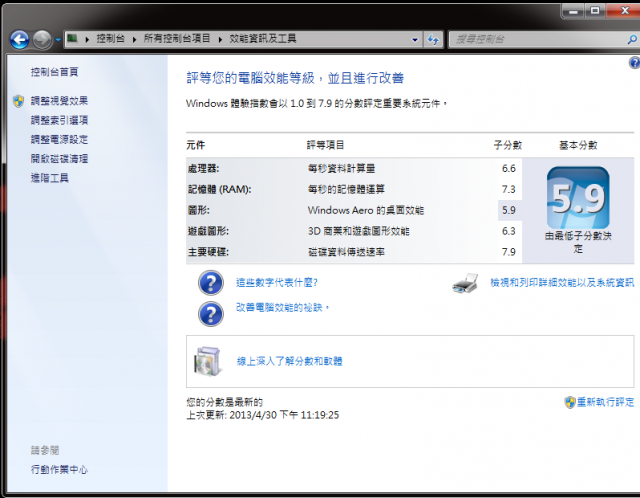The width and height of the screenshot is (640, 498).
Task: Open 這些數字代表什麼? link
Action: tap(277, 282)
